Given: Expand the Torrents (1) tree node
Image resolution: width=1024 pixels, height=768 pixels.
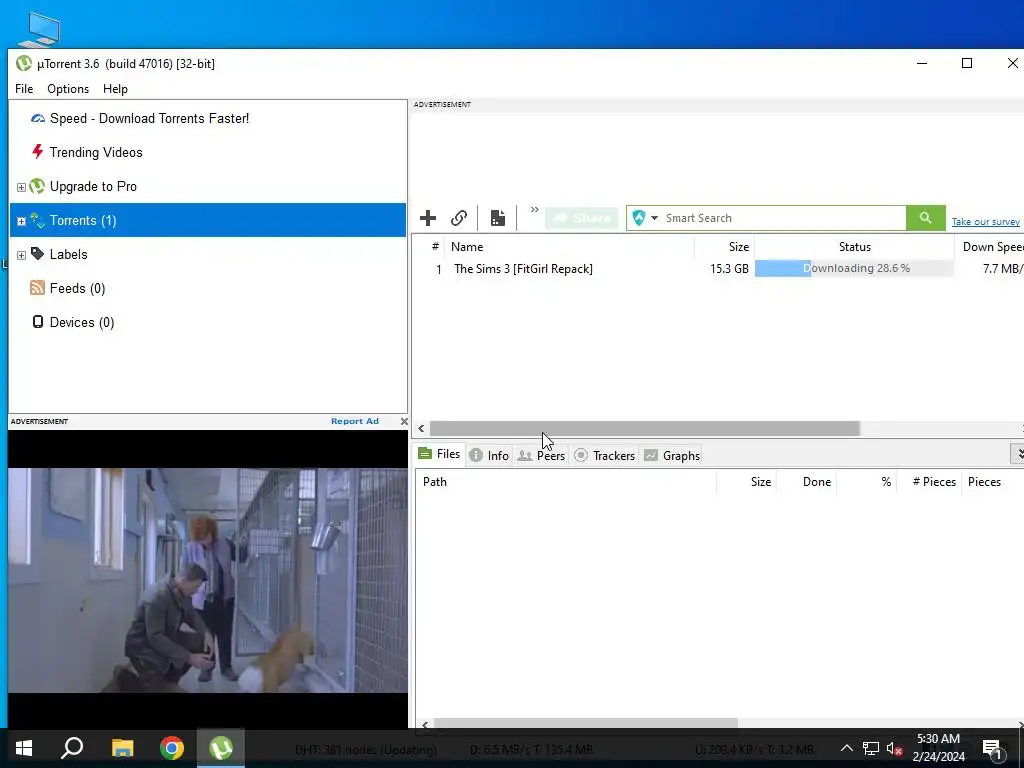Looking at the screenshot, I should pos(21,221).
